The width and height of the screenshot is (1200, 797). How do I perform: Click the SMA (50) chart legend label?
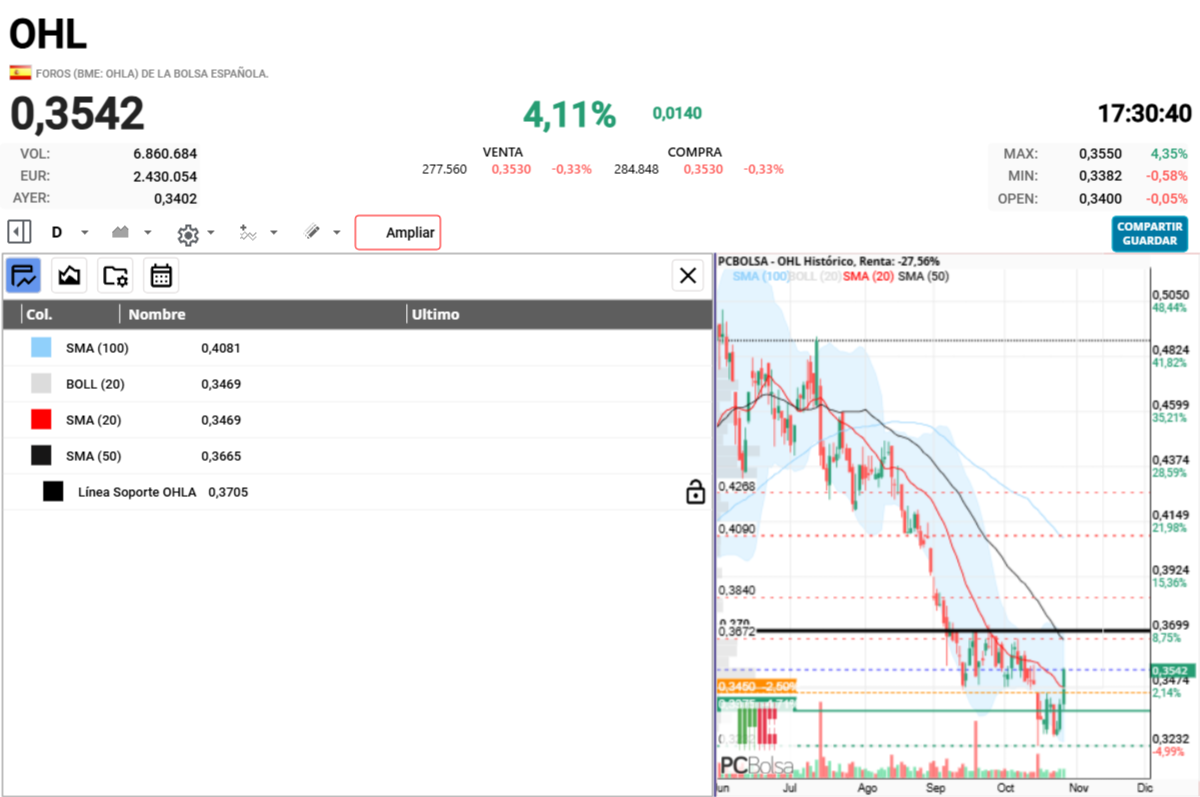pos(924,275)
